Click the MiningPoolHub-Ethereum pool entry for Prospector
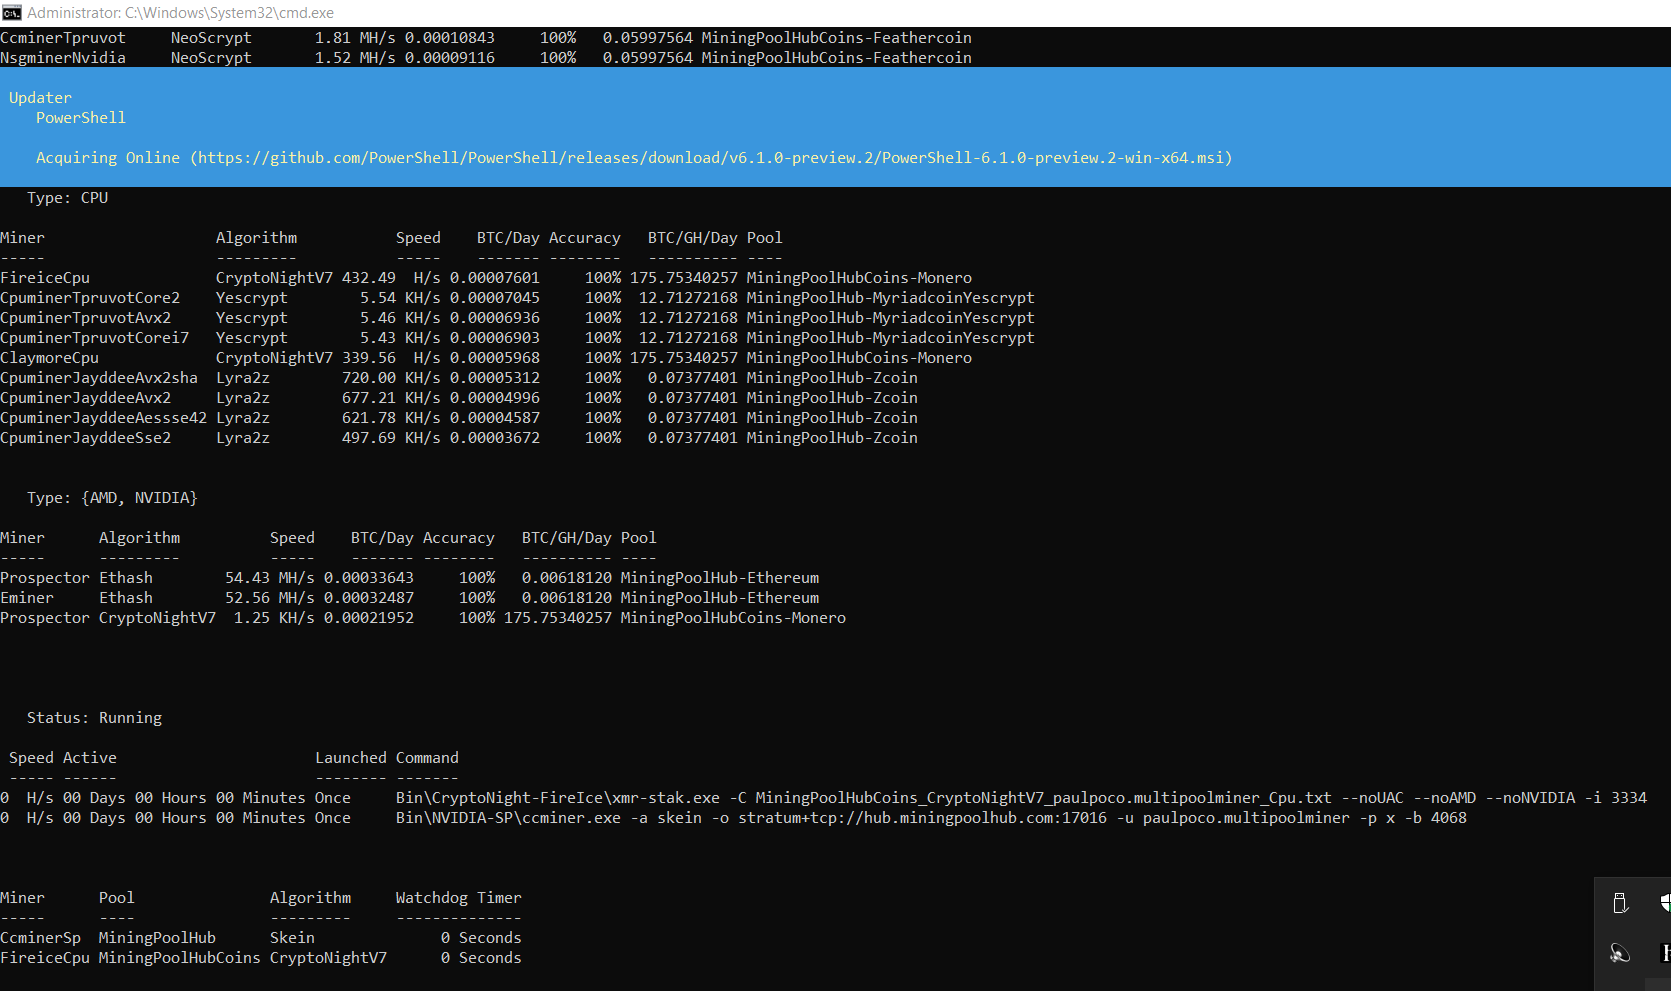The image size is (1671, 991). [x=720, y=577]
